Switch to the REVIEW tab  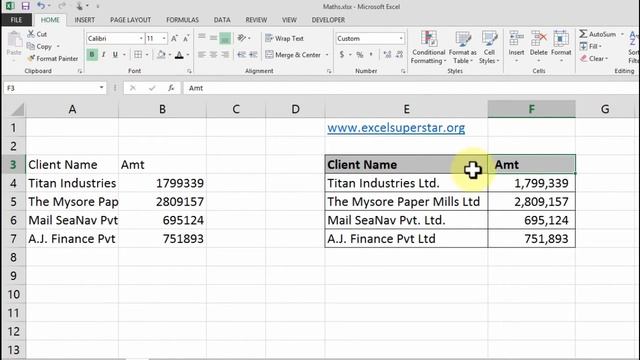pyautogui.click(x=256, y=20)
